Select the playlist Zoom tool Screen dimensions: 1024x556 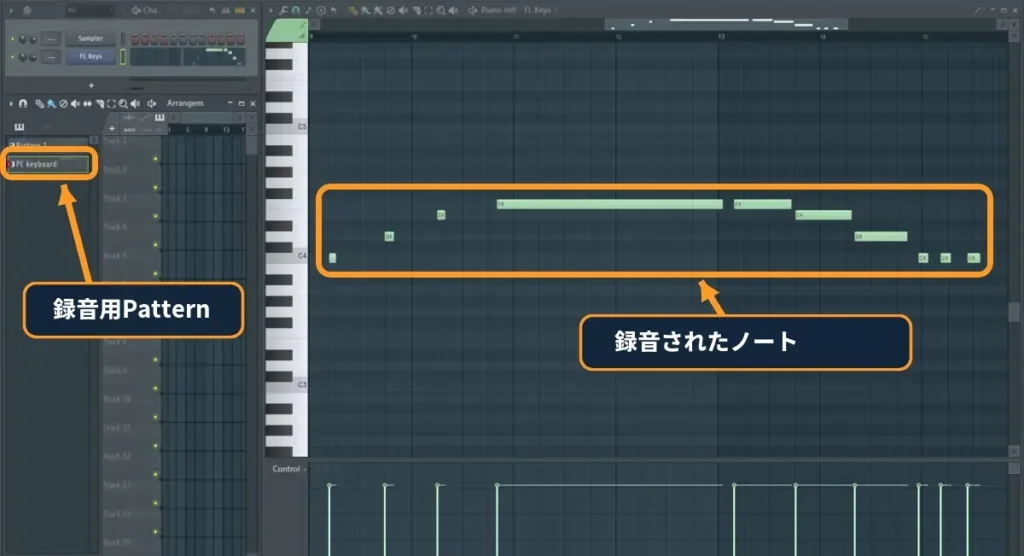(123, 103)
